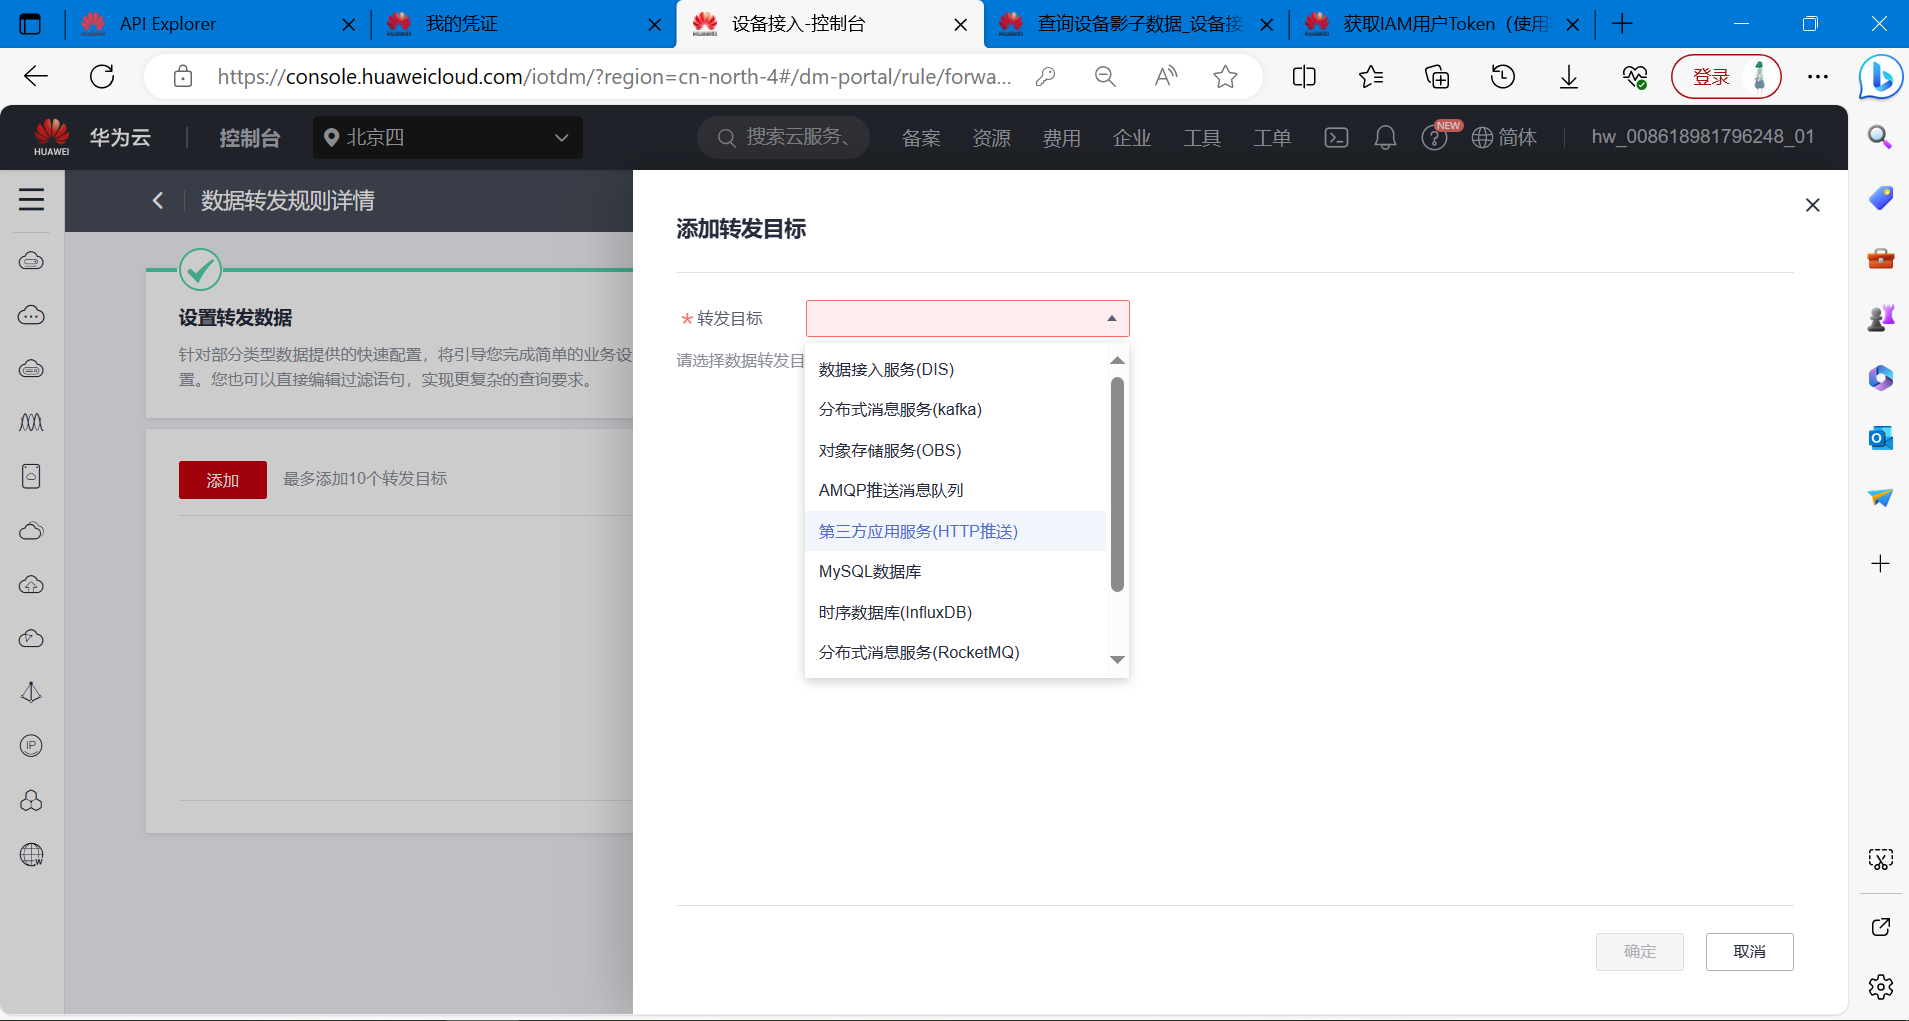Open the globe icon in left sidebar

click(32, 855)
